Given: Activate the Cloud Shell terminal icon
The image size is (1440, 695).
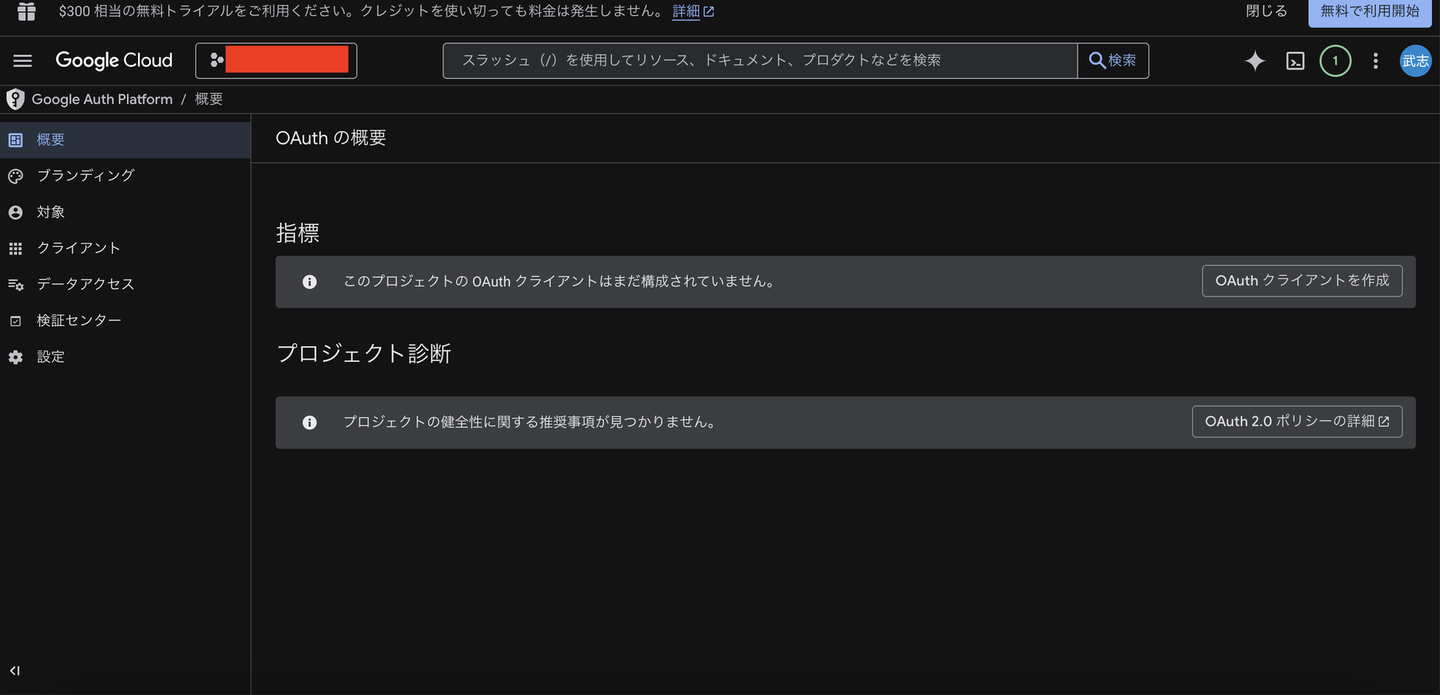Looking at the screenshot, I should click(x=1295, y=61).
